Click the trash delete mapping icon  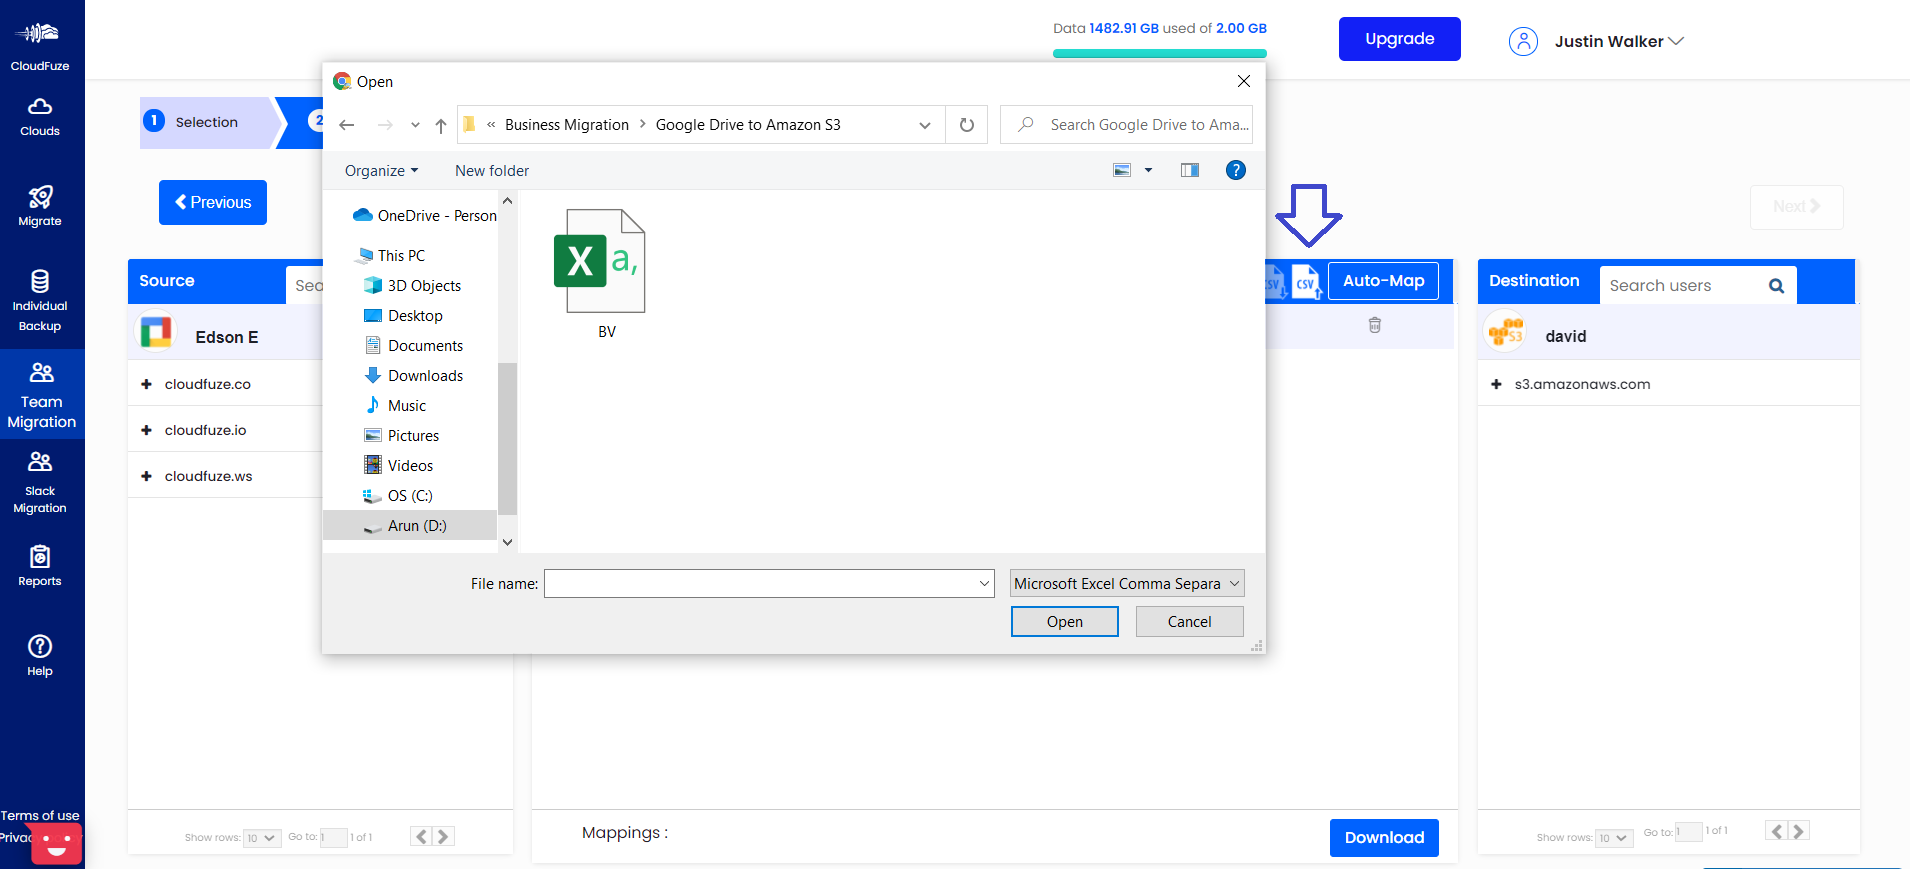[1375, 325]
